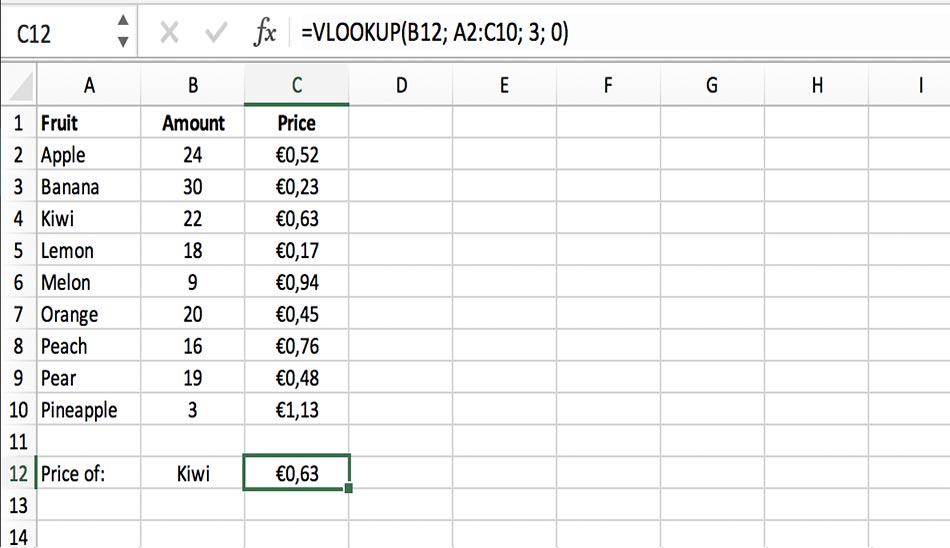Select column A header
Viewport: 950px width, 548px height.
[x=89, y=85]
